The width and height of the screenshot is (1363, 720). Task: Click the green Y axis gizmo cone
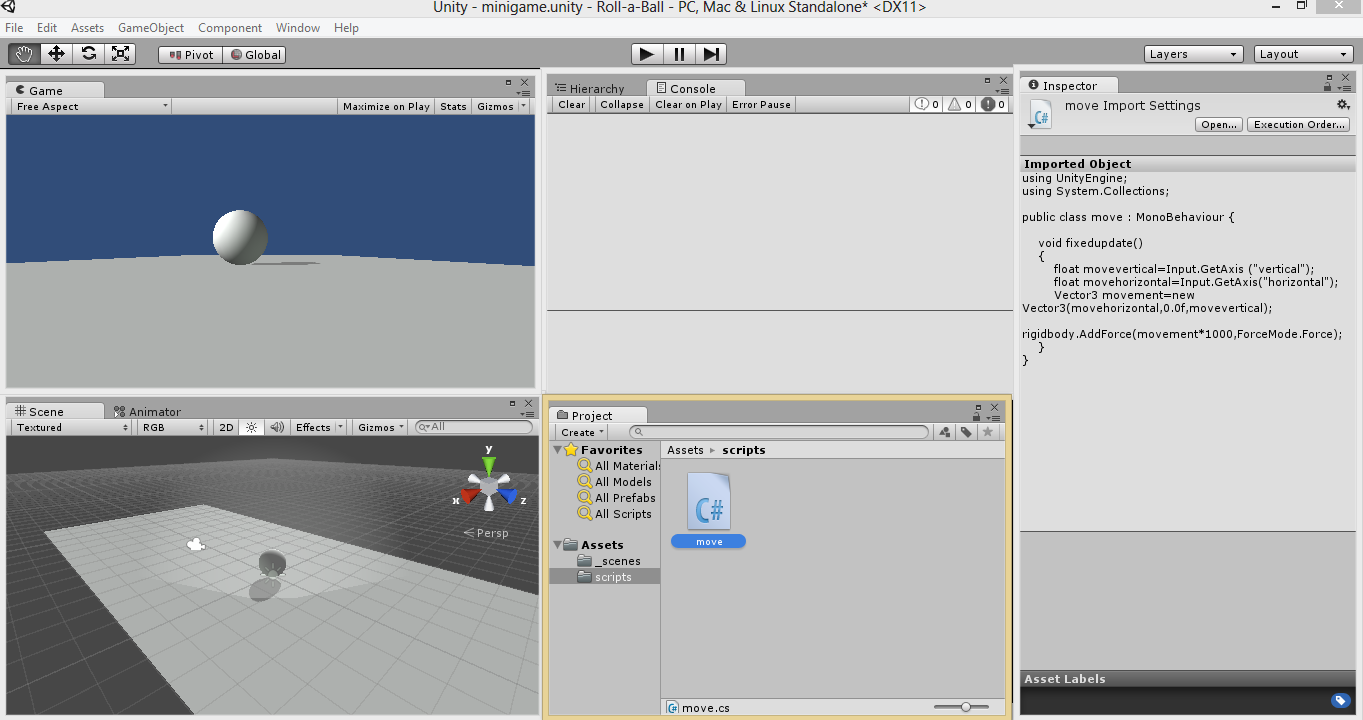tap(489, 466)
